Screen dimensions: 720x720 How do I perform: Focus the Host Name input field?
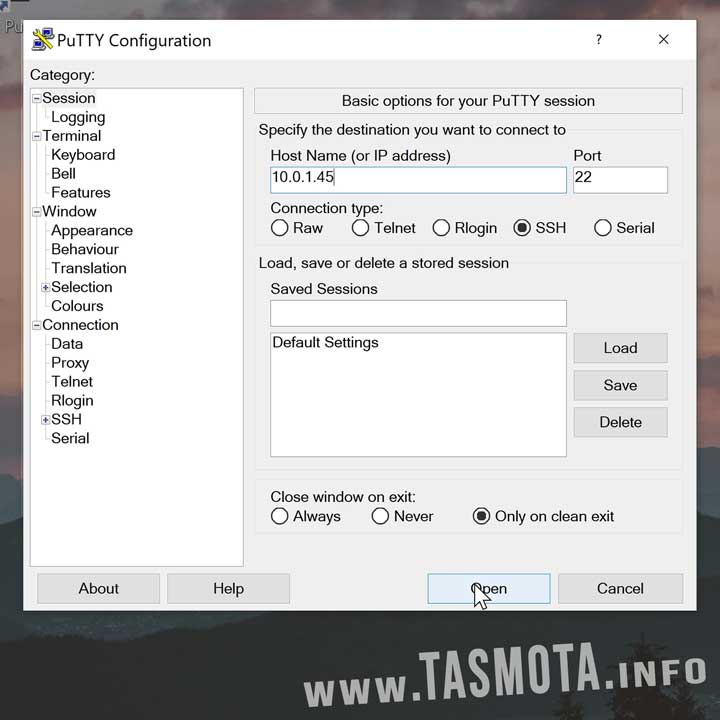point(418,180)
